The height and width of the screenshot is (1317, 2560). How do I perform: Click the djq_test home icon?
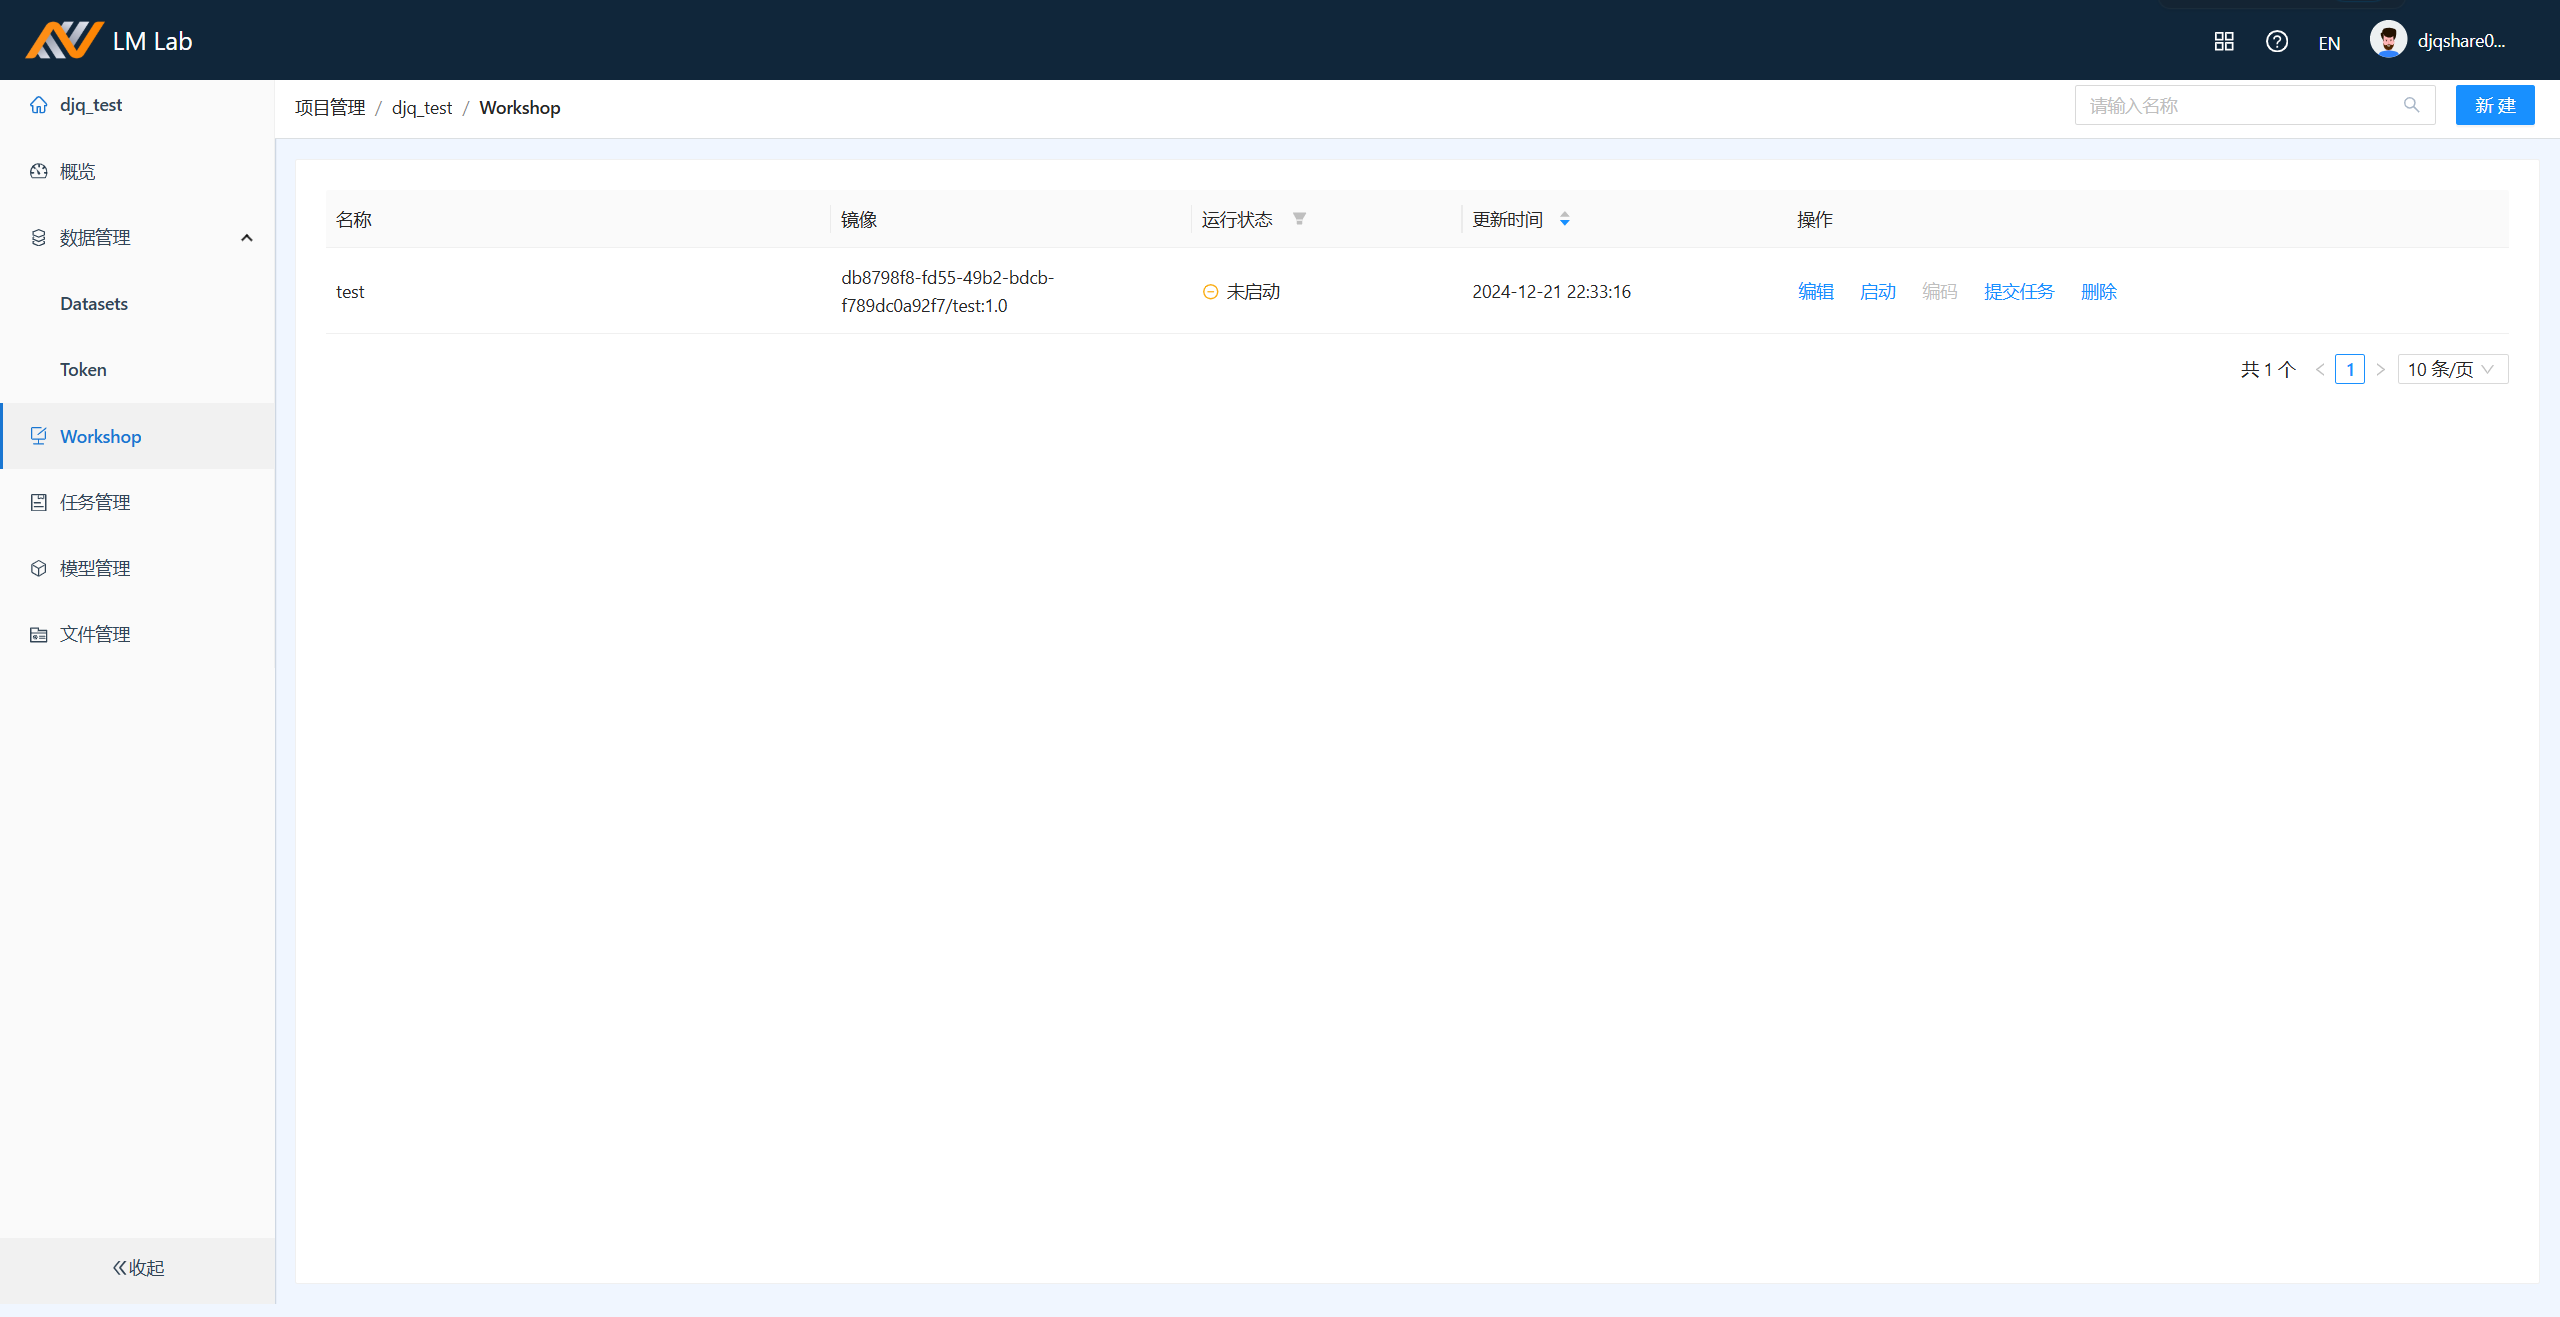39,105
